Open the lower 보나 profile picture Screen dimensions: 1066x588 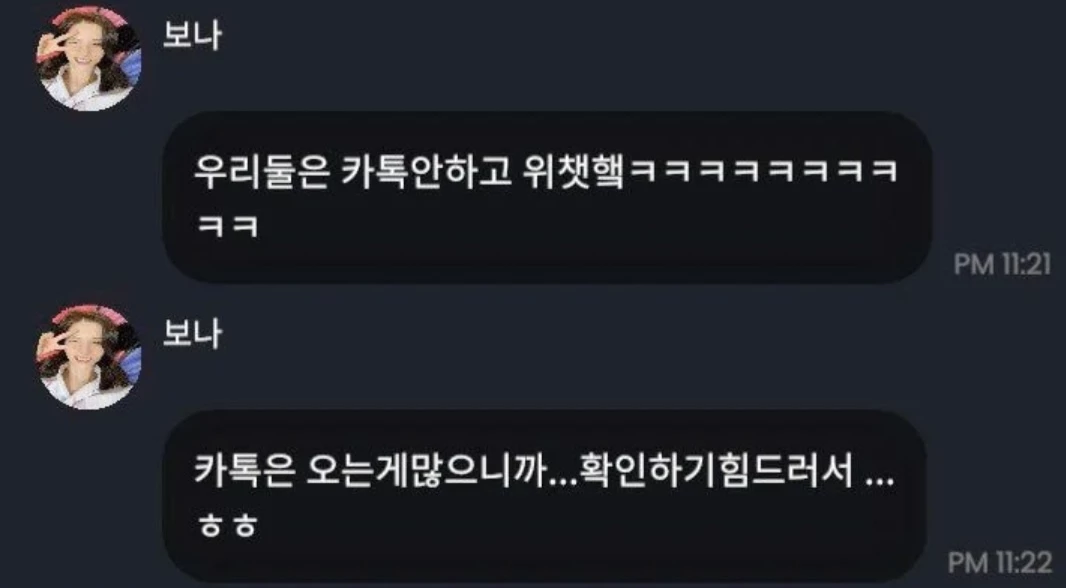[88, 356]
